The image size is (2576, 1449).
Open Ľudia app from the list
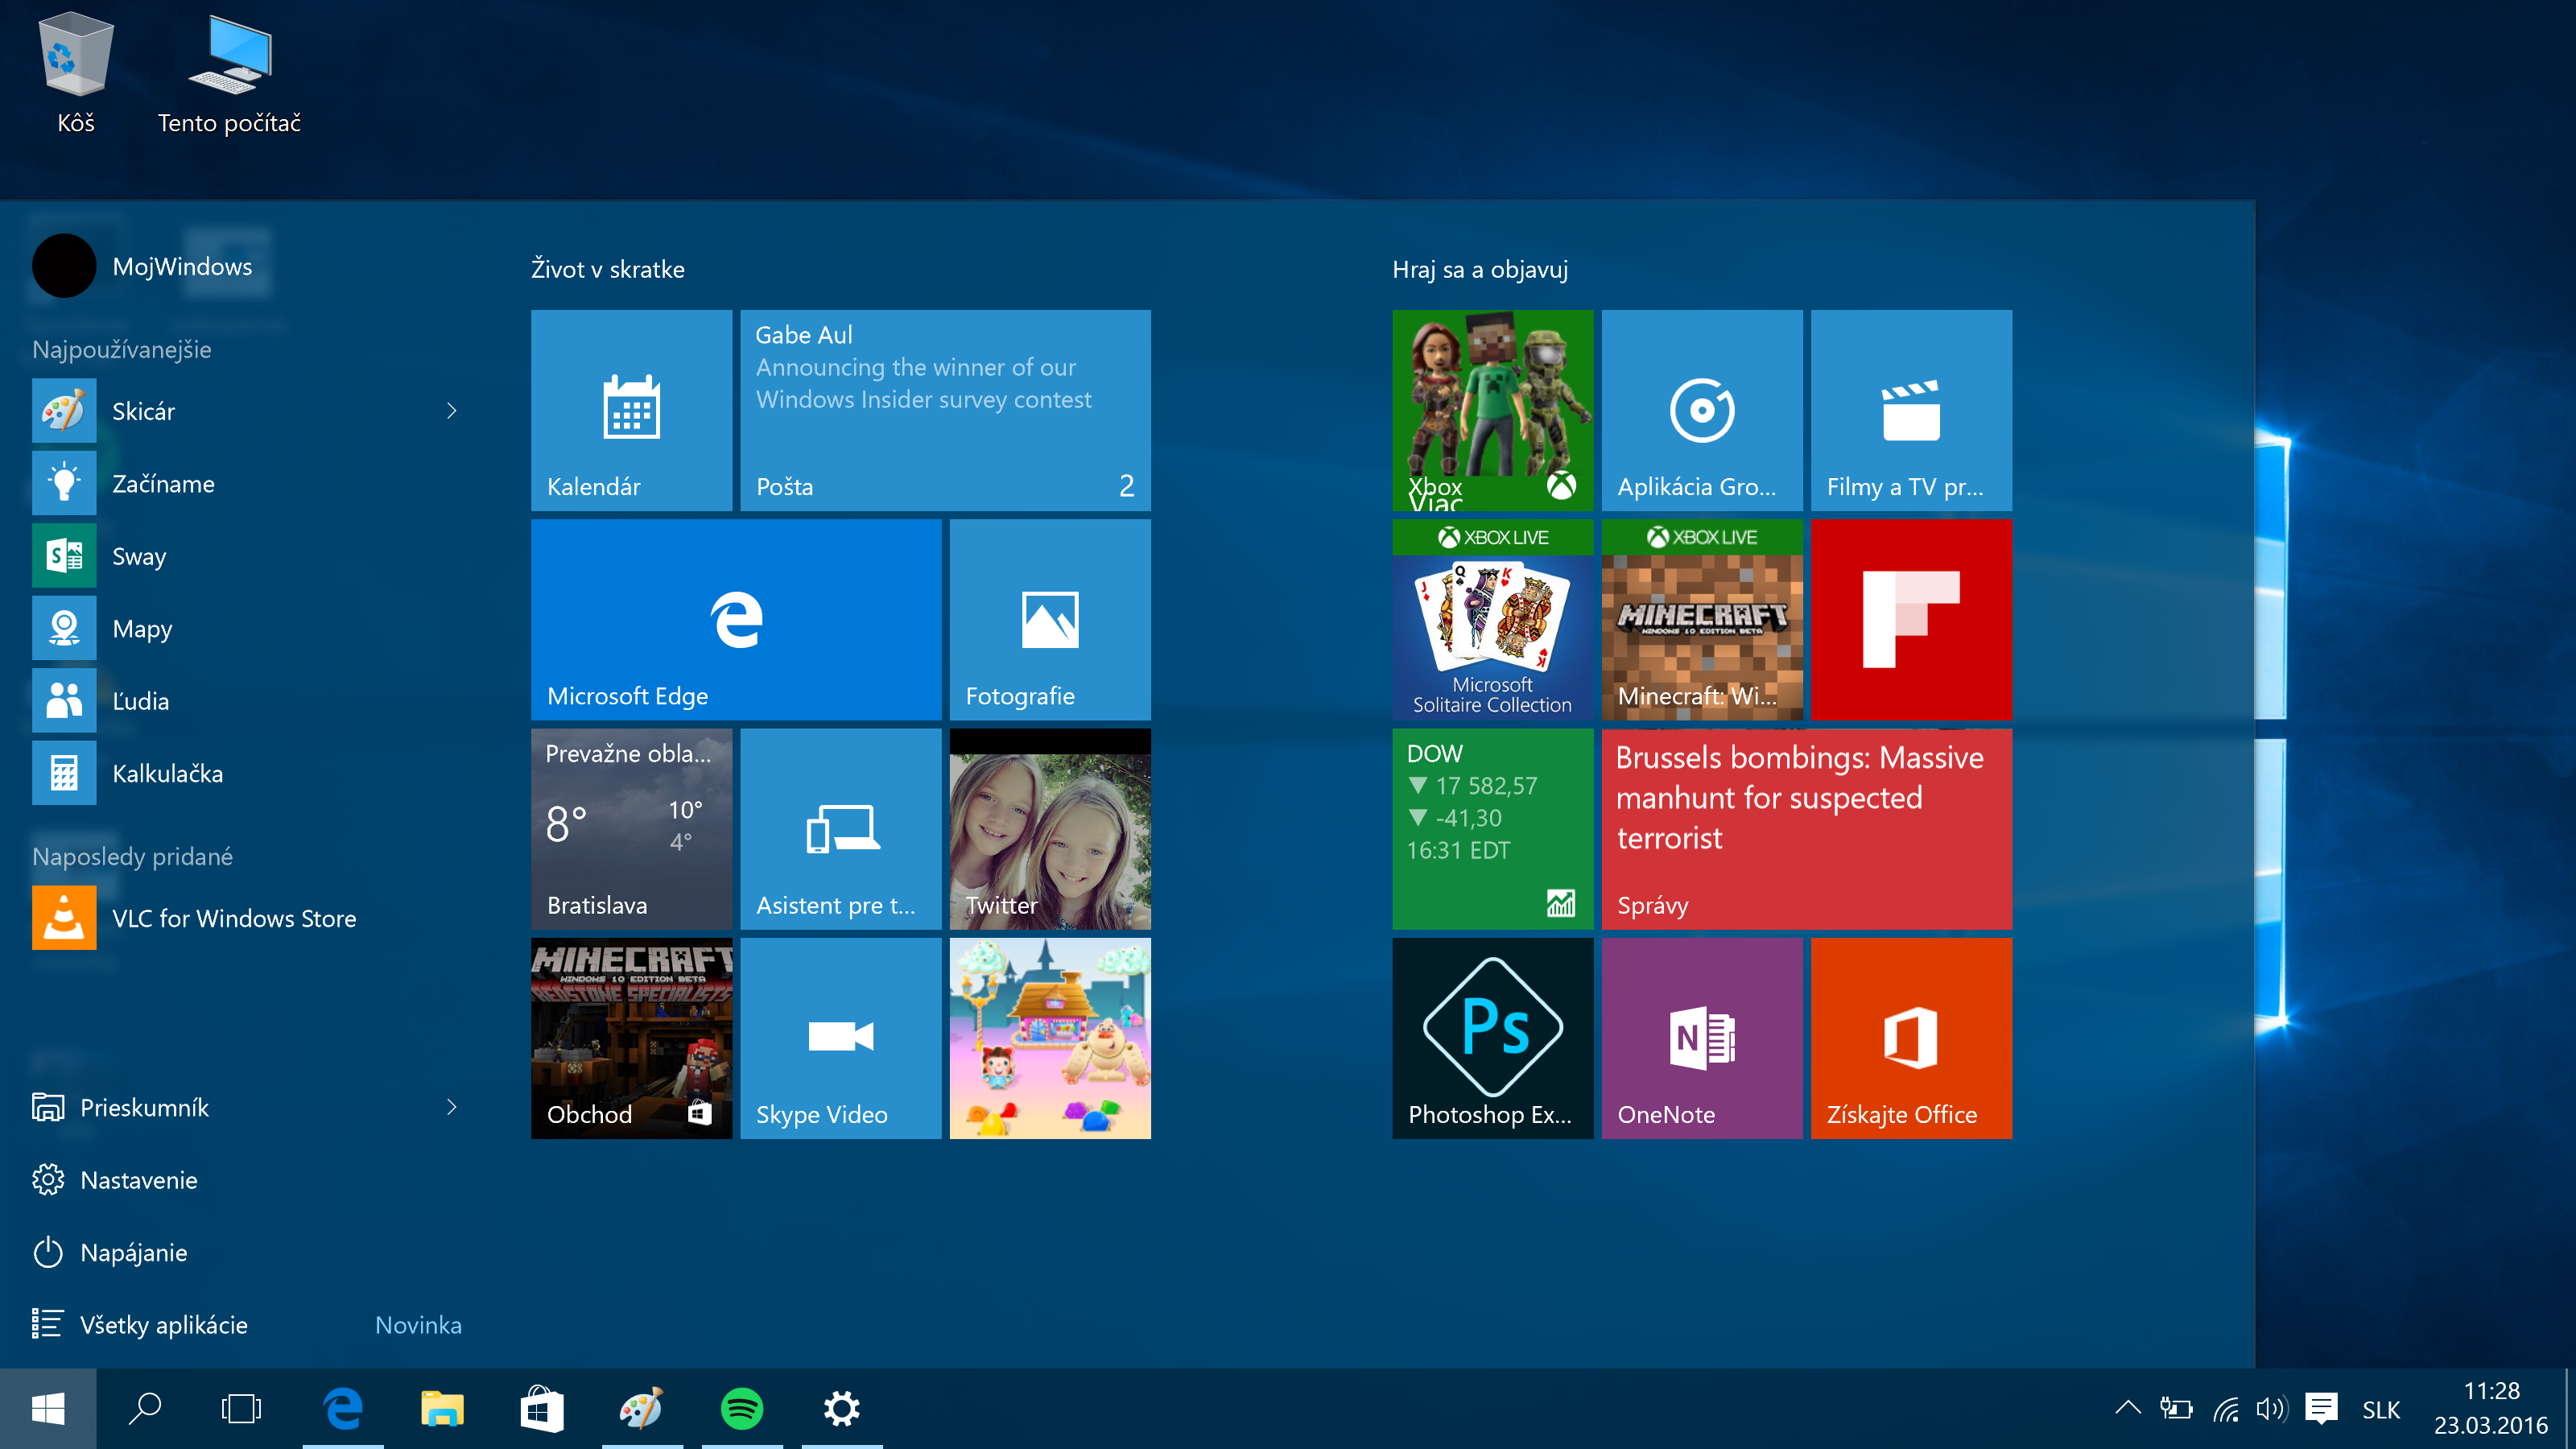[x=250, y=700]
